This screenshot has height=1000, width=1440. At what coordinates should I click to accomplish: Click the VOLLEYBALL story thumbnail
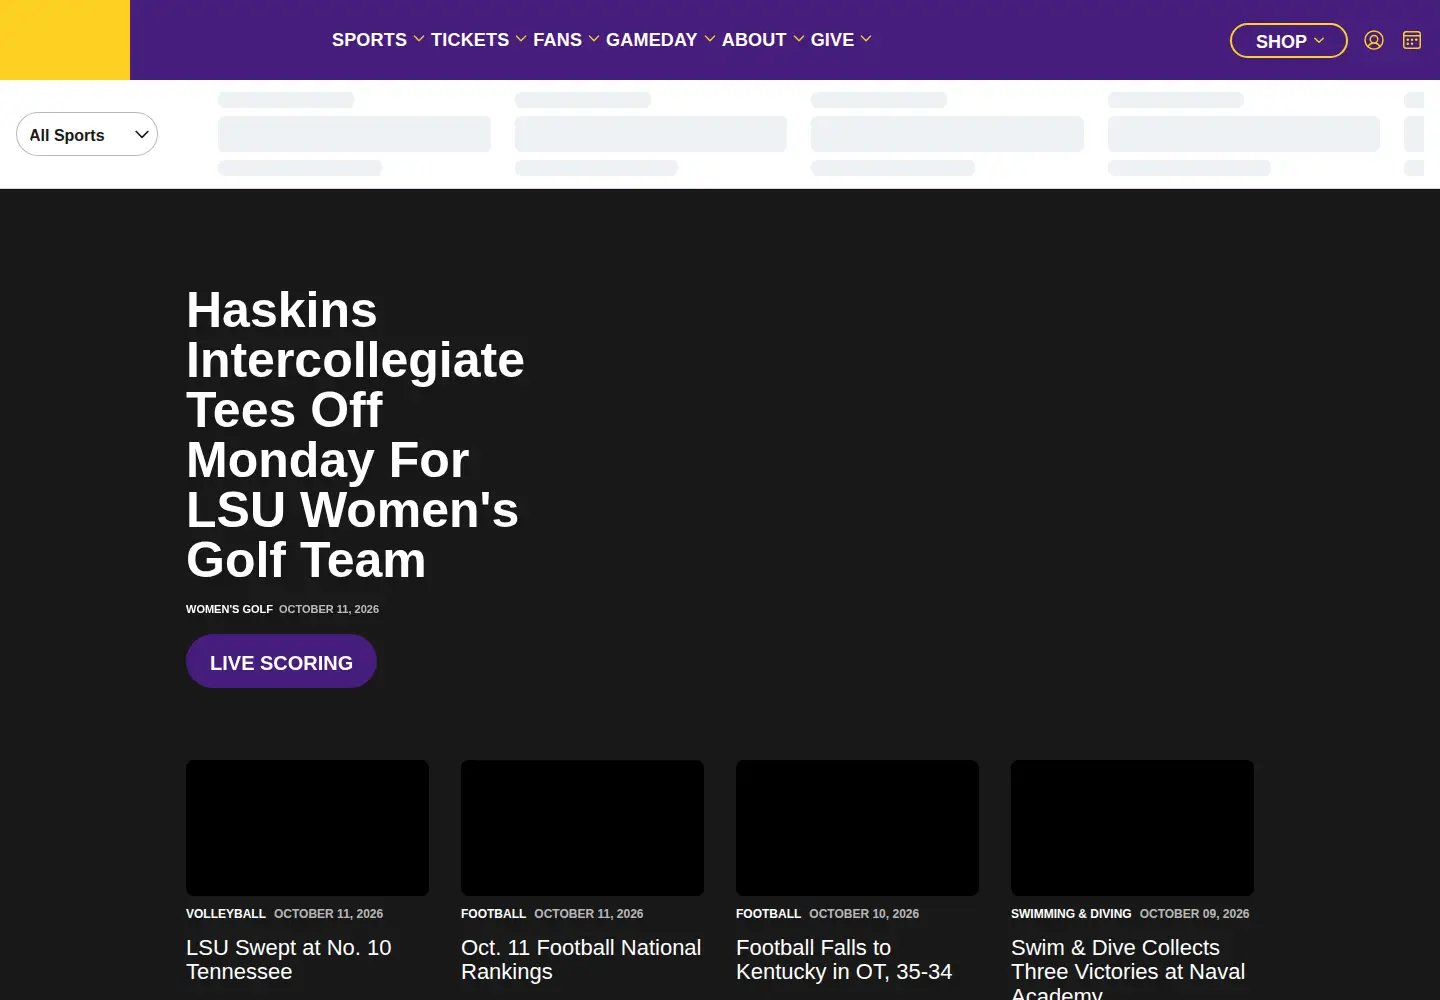pyautogui.click(x=307, y=828)
